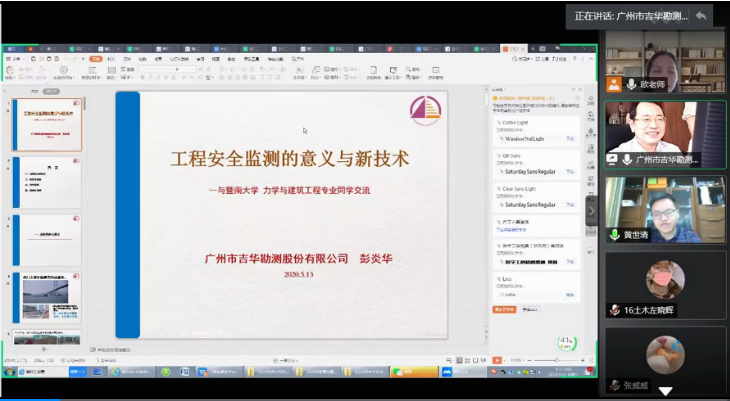730x401 pixels.
Task: Click fit-to-window icon after the zoom slider
Action: point(591,360)
